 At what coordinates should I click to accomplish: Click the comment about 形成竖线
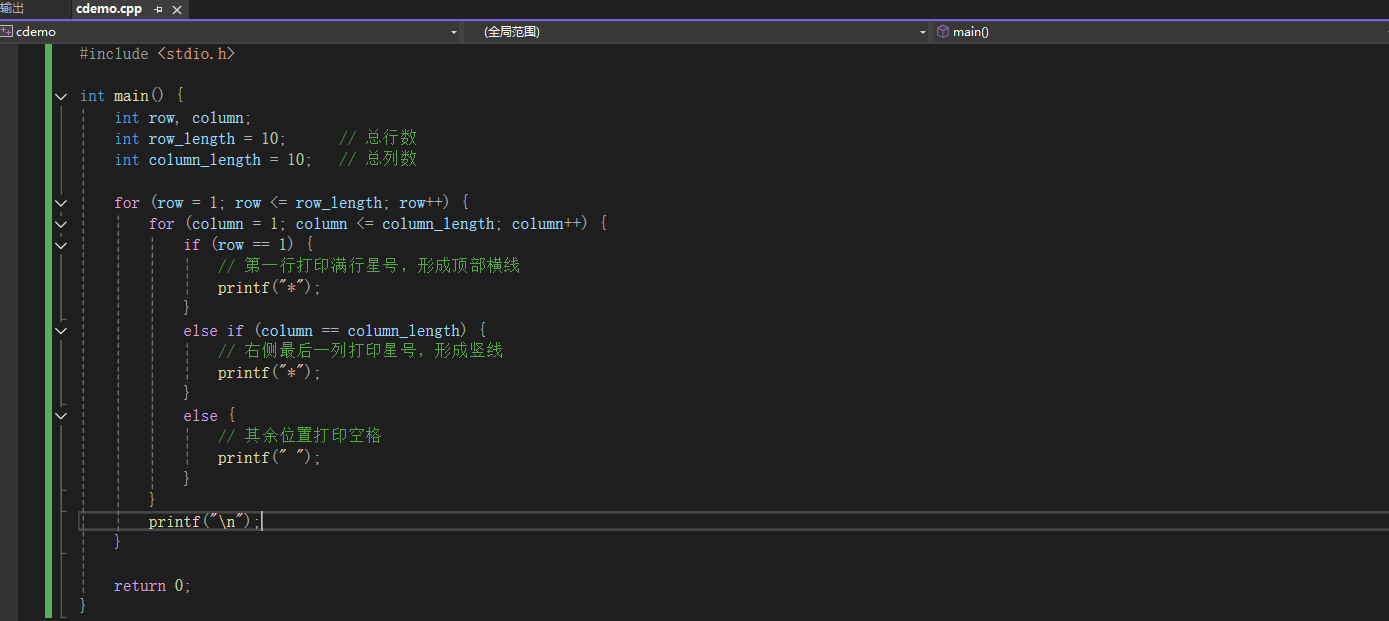pyautogui.click(x=360, y=351)
